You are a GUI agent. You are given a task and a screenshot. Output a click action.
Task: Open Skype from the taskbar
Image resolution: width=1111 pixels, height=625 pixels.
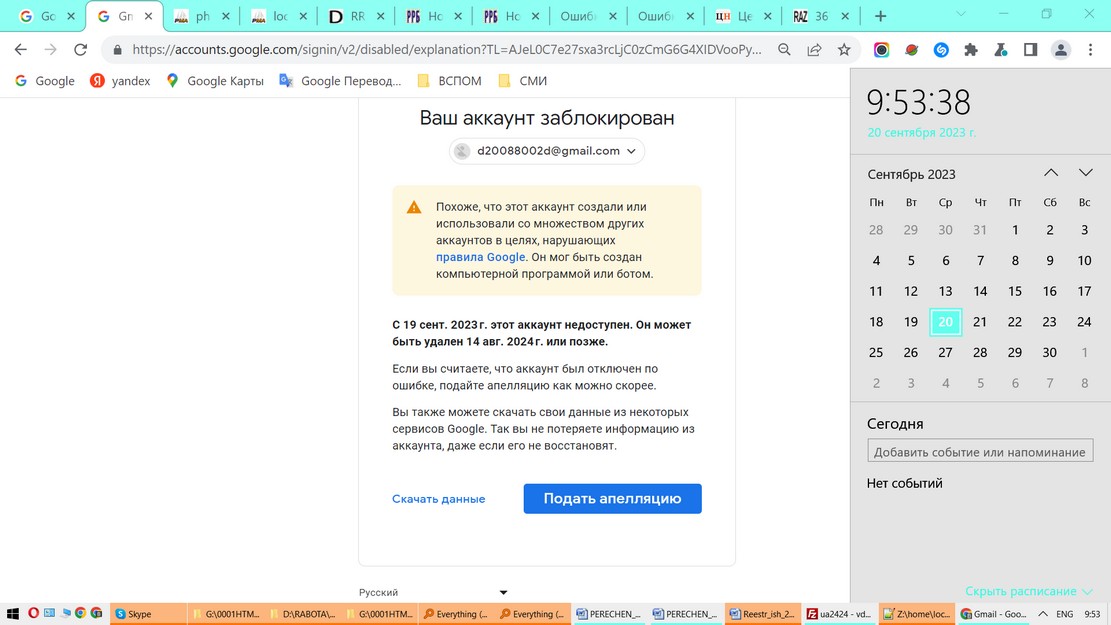147,614
